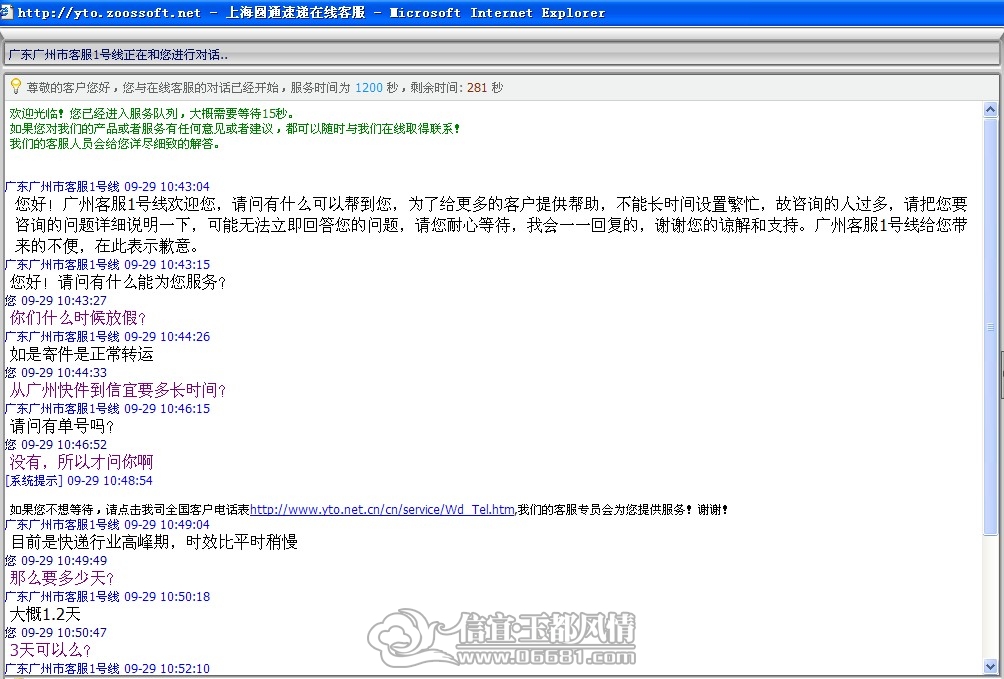Click the Internet Explorer page icon in title bar

click(x=6, y=12)
